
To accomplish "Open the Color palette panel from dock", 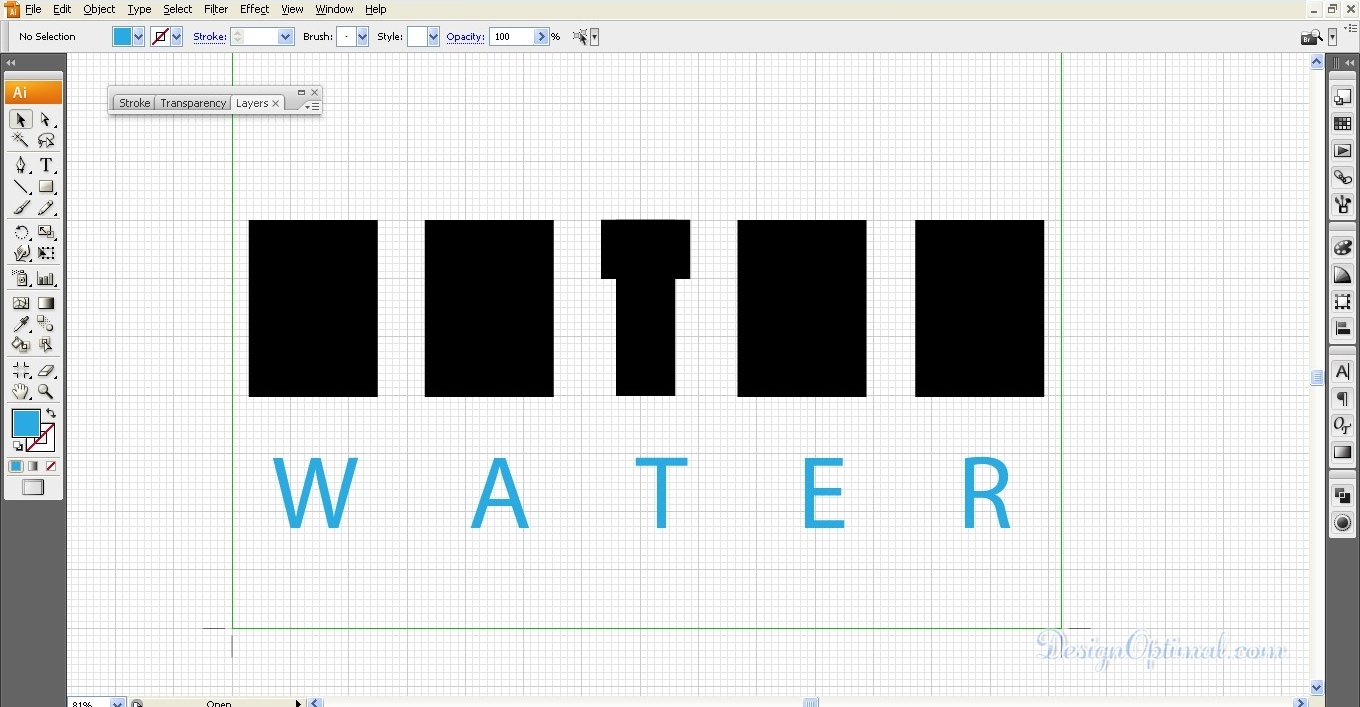I will click(x=1342, y=248).
